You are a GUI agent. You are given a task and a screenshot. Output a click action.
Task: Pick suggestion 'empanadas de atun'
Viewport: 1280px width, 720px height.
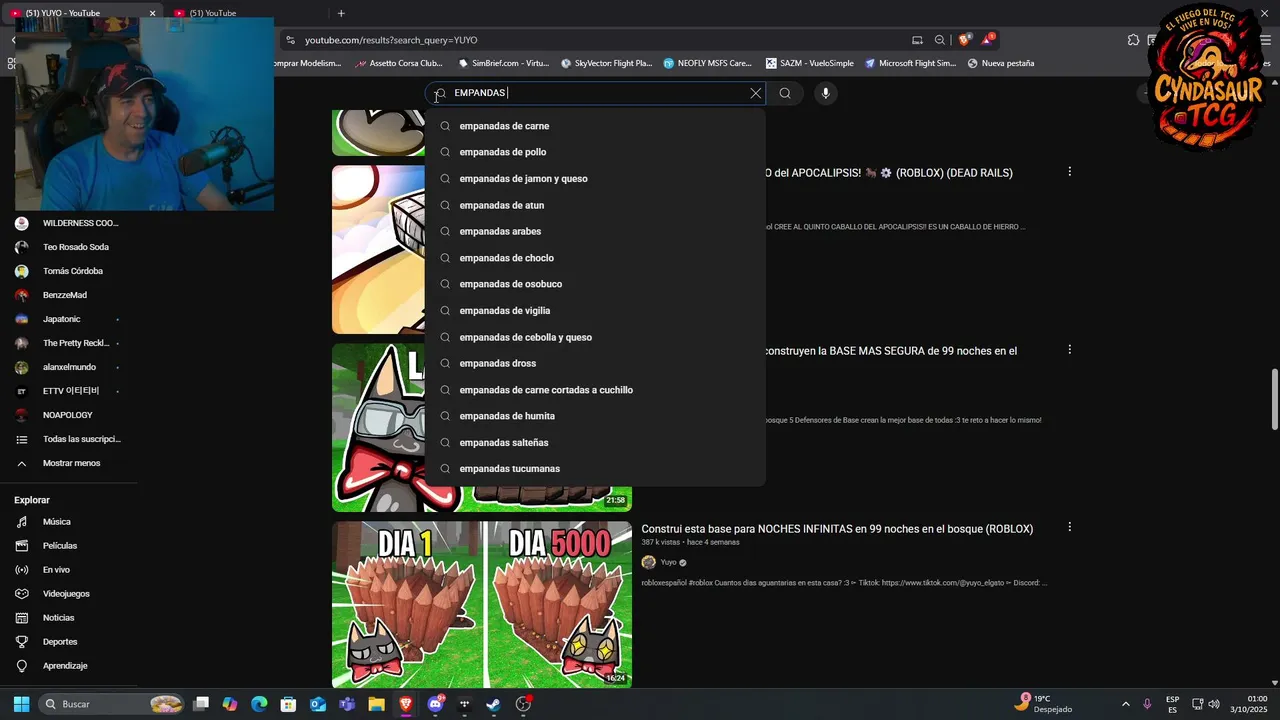595,205
